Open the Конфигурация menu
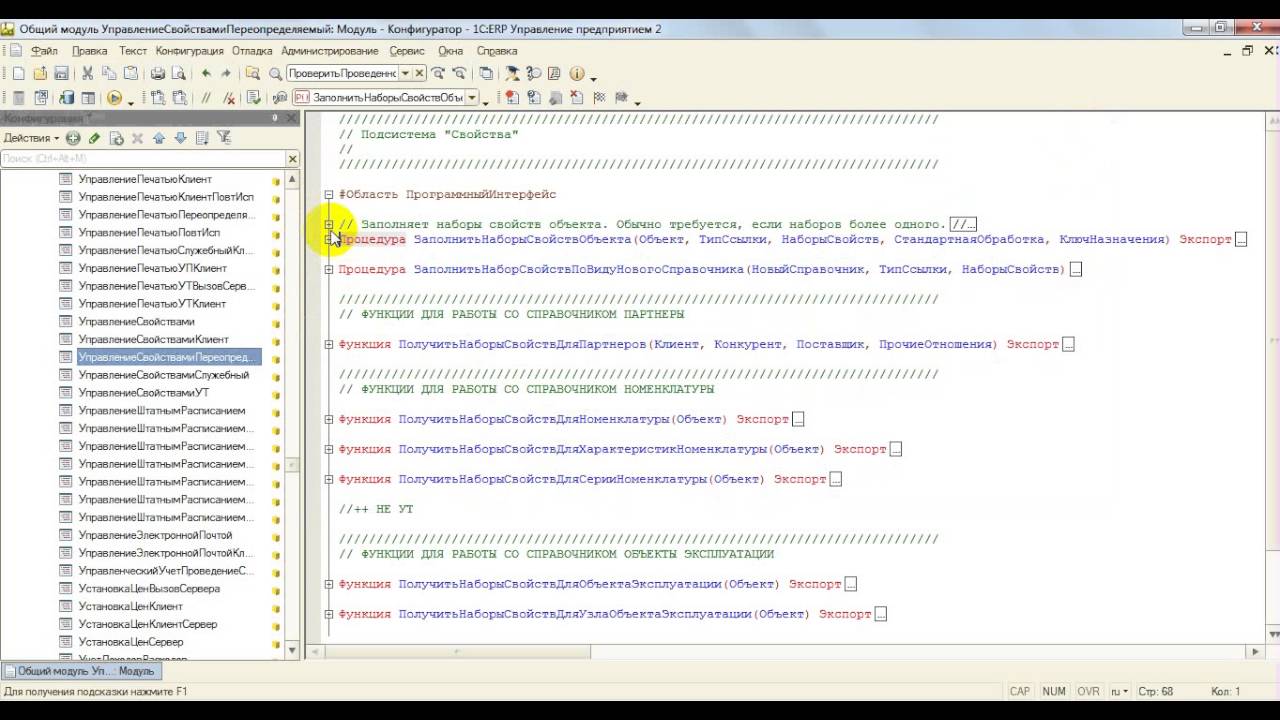The image size is (1280, 720). 189,51
